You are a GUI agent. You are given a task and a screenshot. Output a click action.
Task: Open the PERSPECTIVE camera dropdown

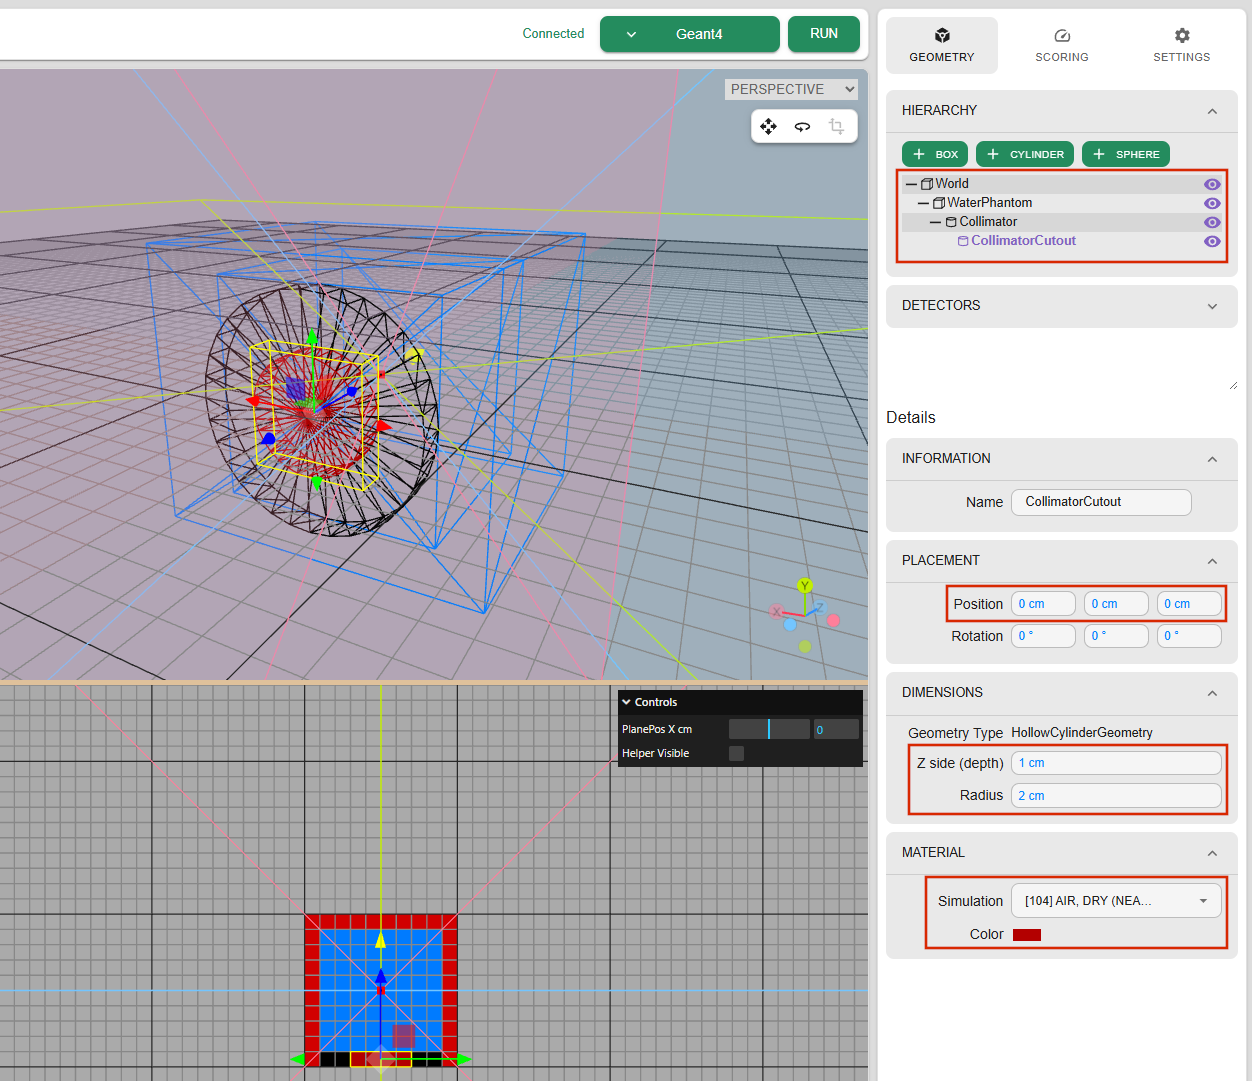791,89
